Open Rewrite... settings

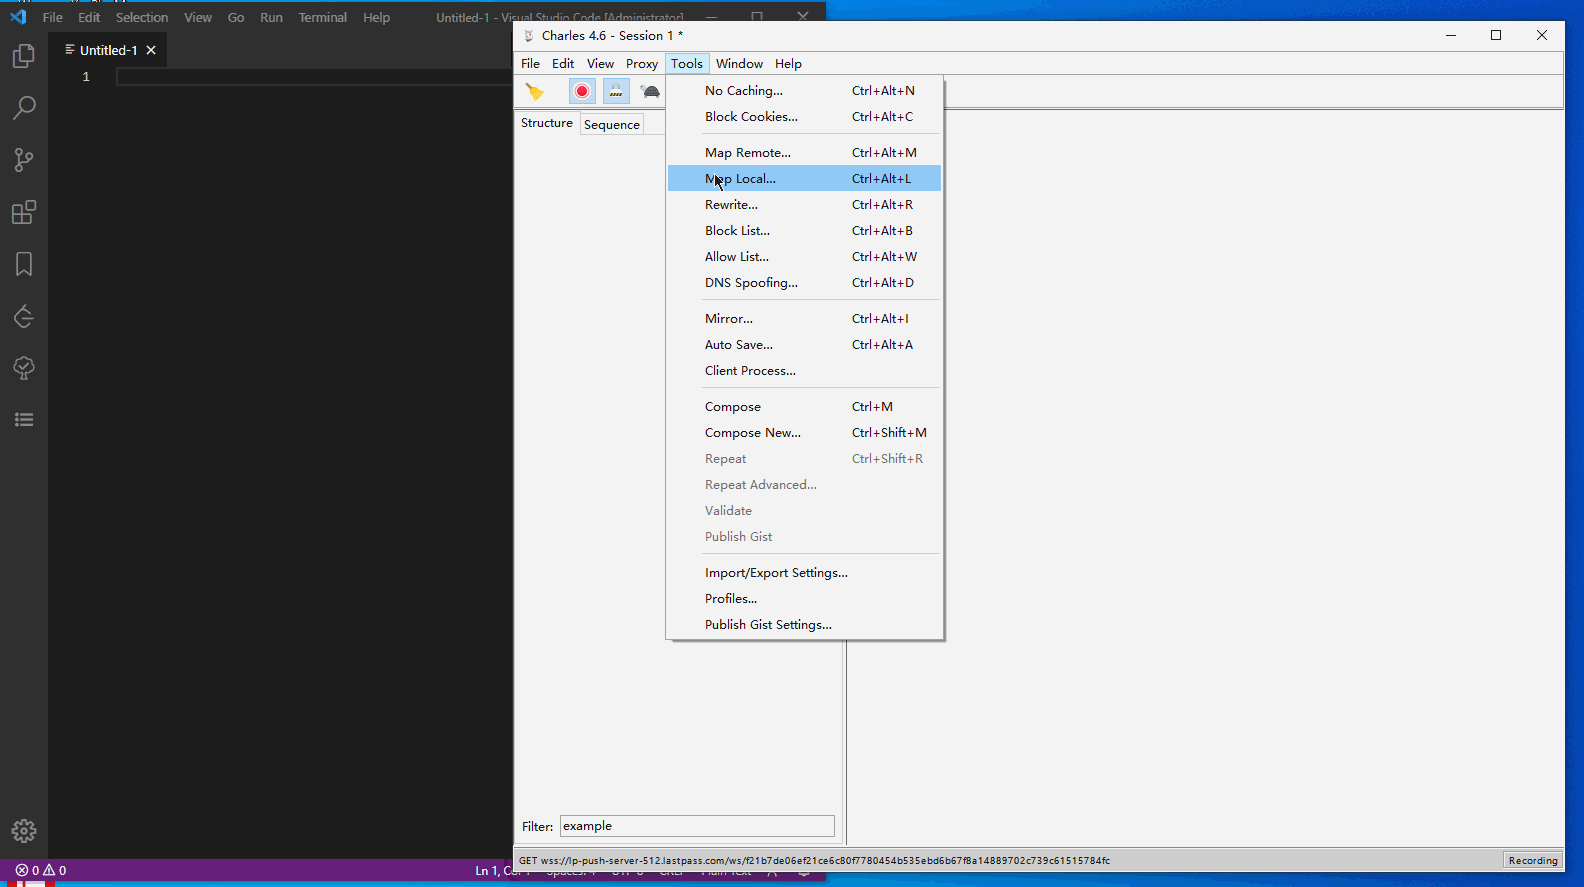[x=804, y=205]
